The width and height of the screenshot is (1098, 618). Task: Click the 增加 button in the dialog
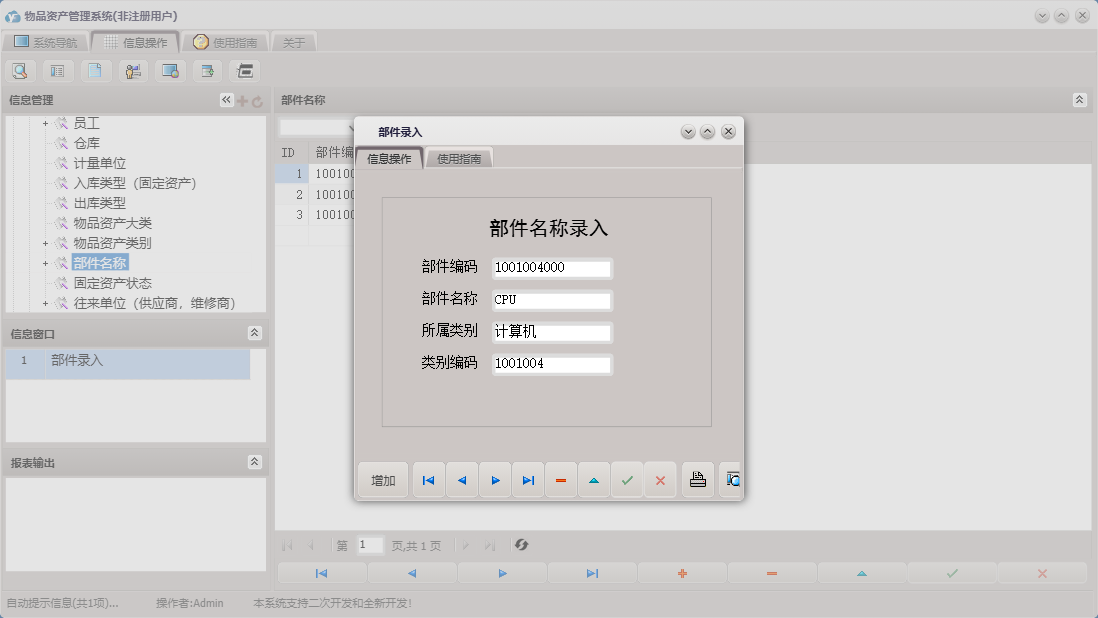[x=381, y=480]
